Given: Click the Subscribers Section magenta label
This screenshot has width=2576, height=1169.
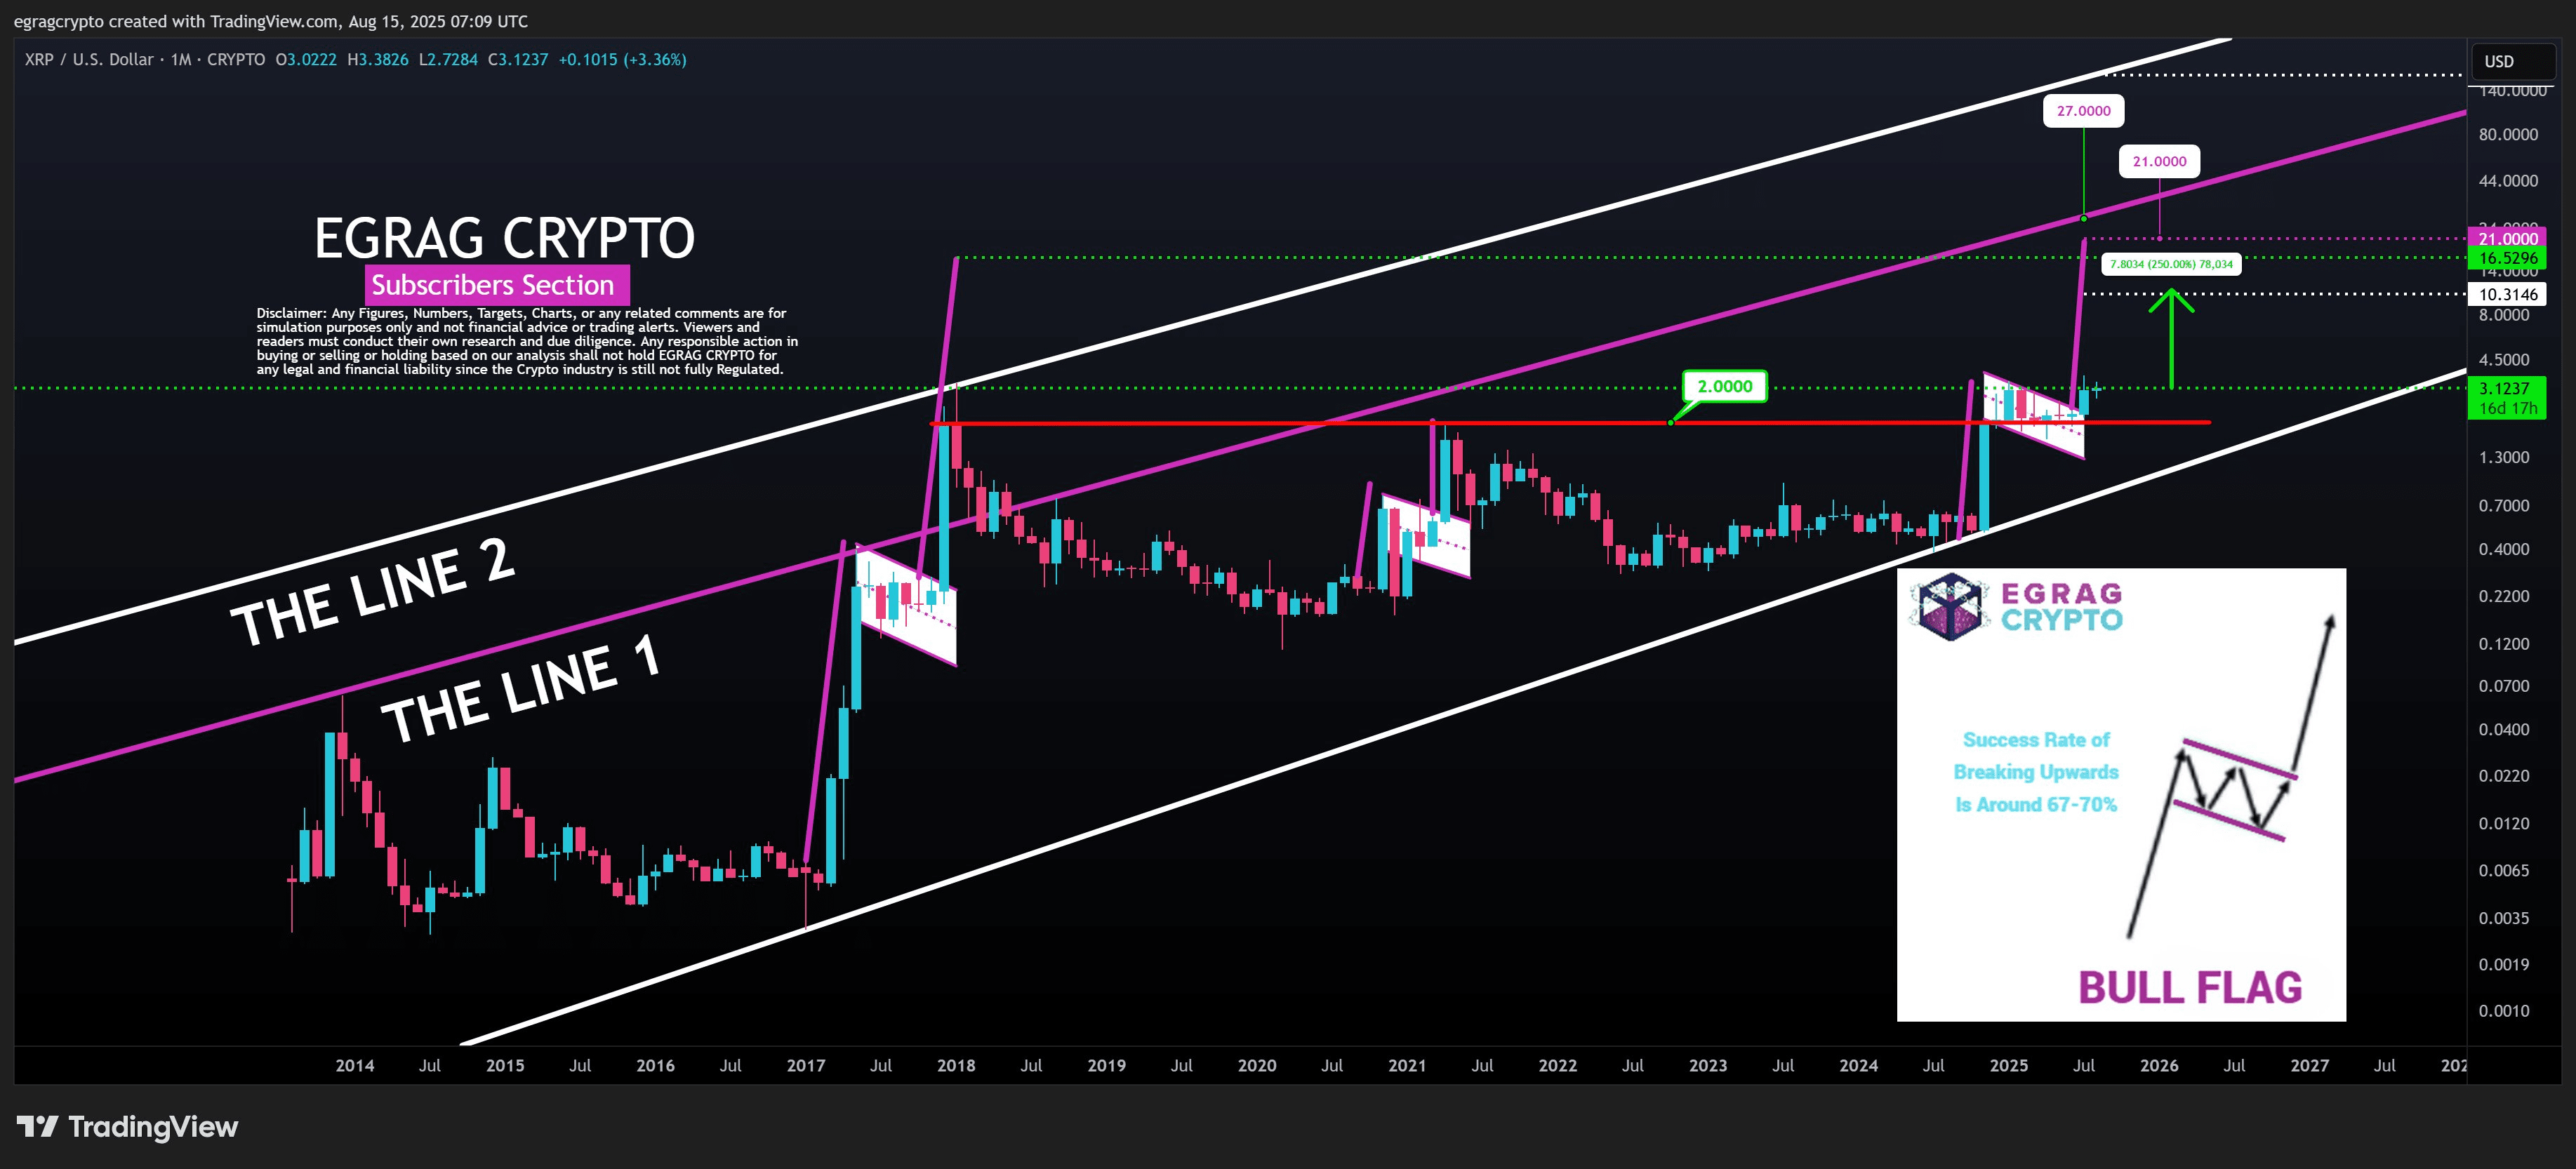Looking at the screenshot, I should pyautogui.click(x=497, y=285).
